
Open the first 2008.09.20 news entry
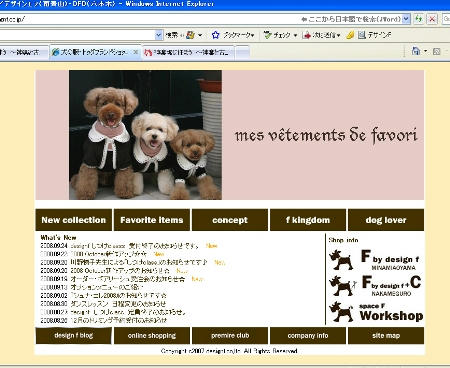coord(139,262)
